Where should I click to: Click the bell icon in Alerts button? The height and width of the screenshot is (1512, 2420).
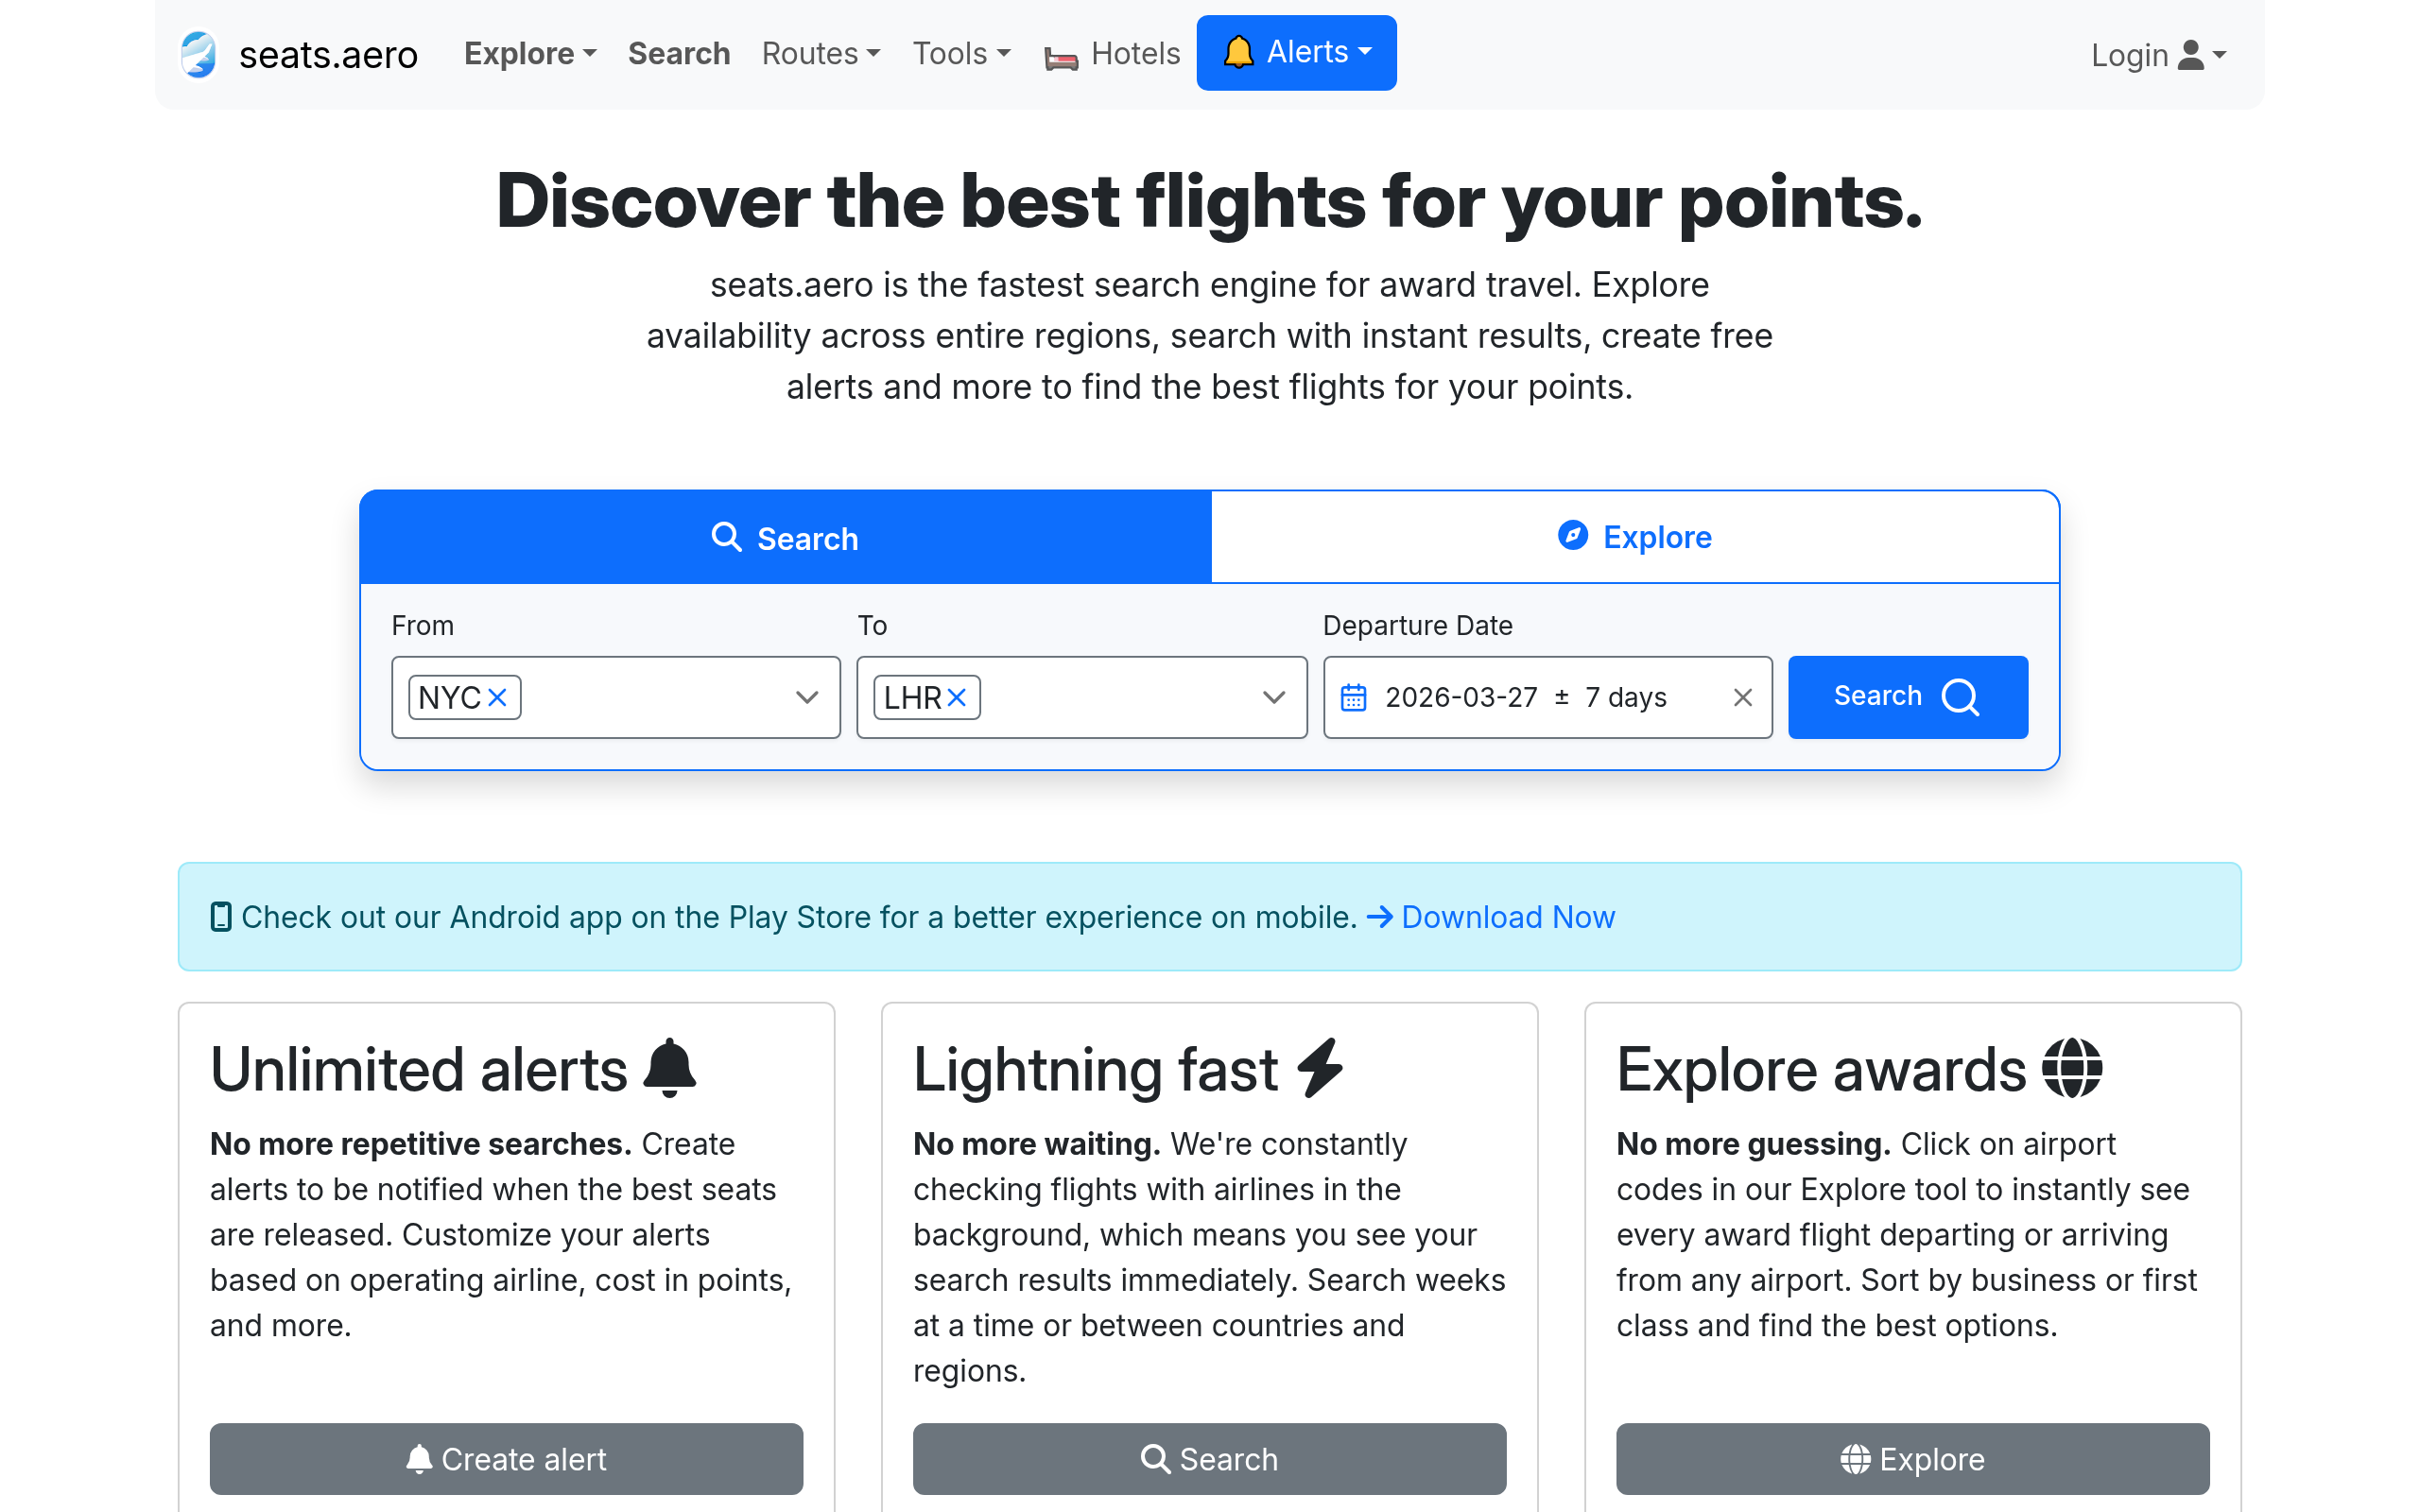point(1238,52)
